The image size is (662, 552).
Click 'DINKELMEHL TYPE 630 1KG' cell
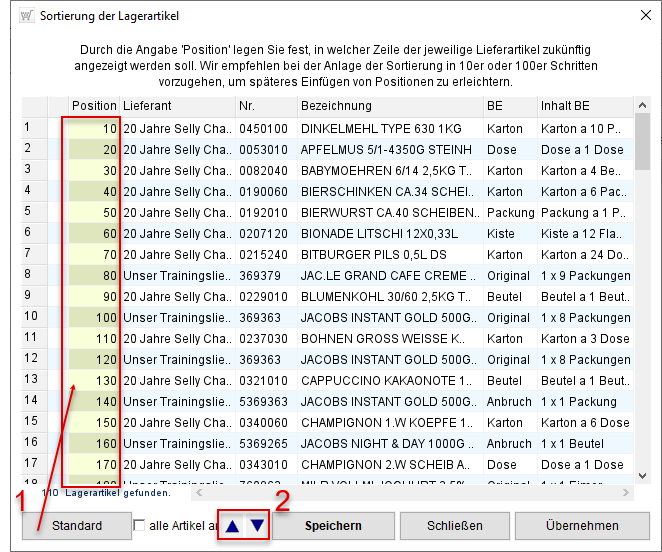391,128
